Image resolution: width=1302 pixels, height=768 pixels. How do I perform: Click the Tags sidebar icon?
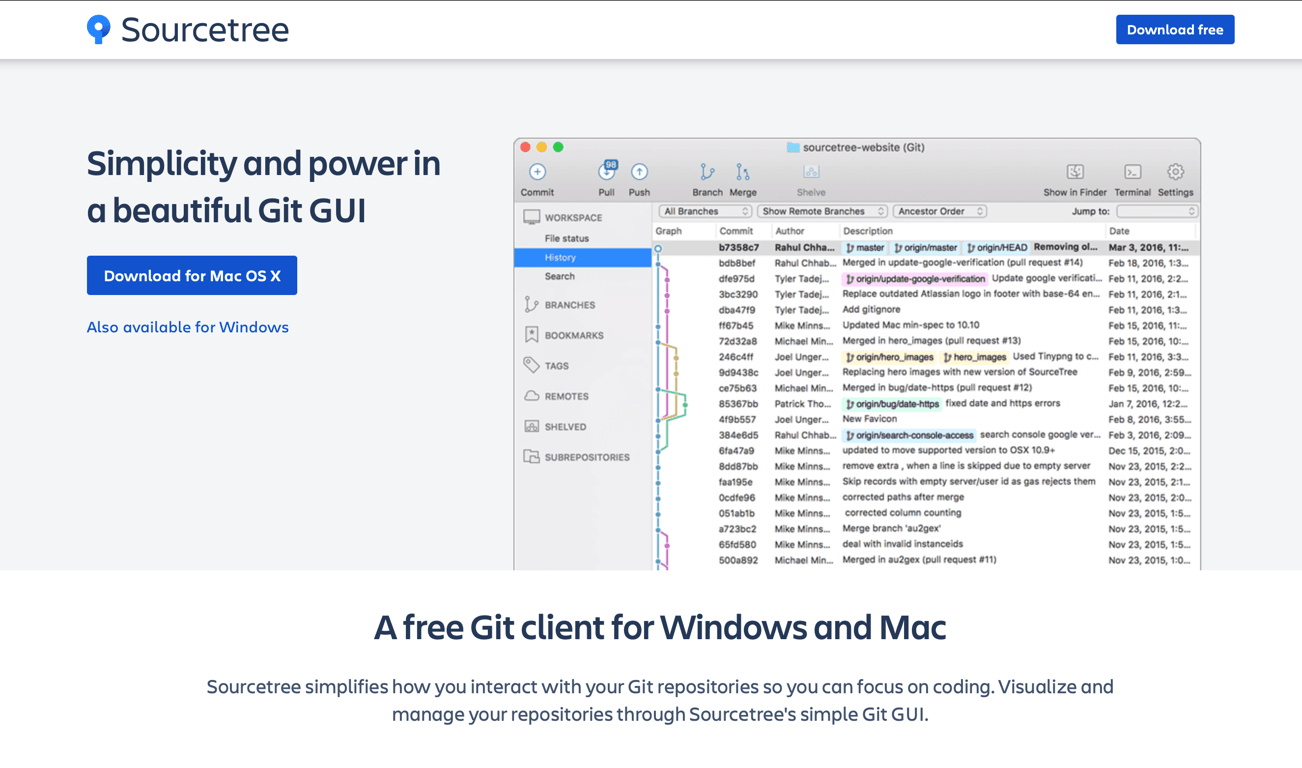click(x=531, y=365)
